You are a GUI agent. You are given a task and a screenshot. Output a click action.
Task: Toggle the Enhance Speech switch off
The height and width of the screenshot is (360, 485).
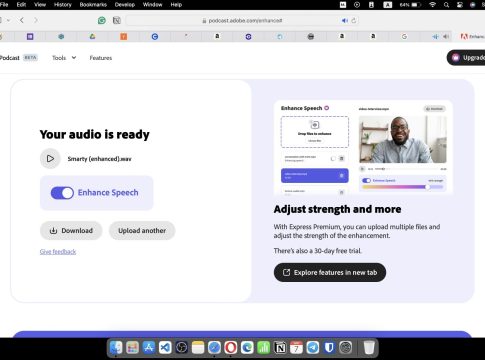pyautogui.click(x=62, y=193)
